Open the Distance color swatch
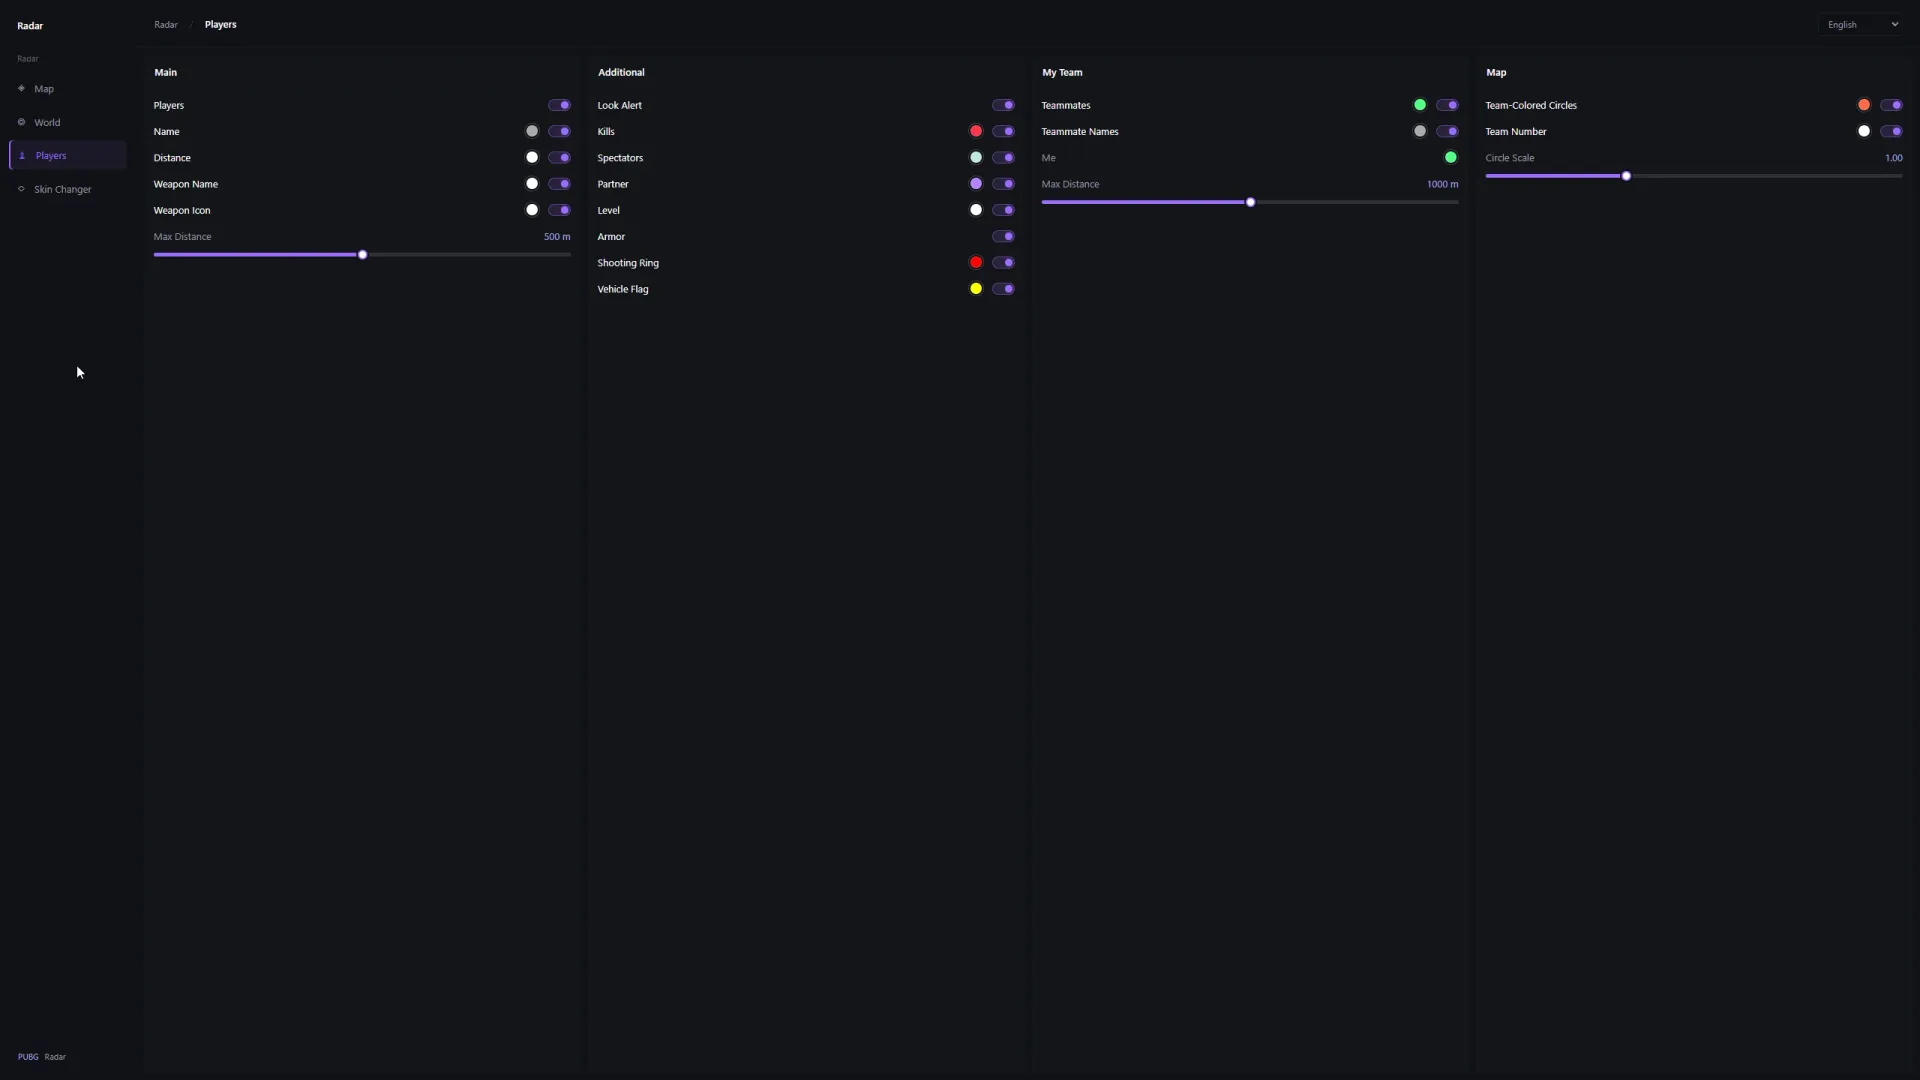This screenshot has width=1920, height=1080. pyautogui.click(x=532, y=158)
